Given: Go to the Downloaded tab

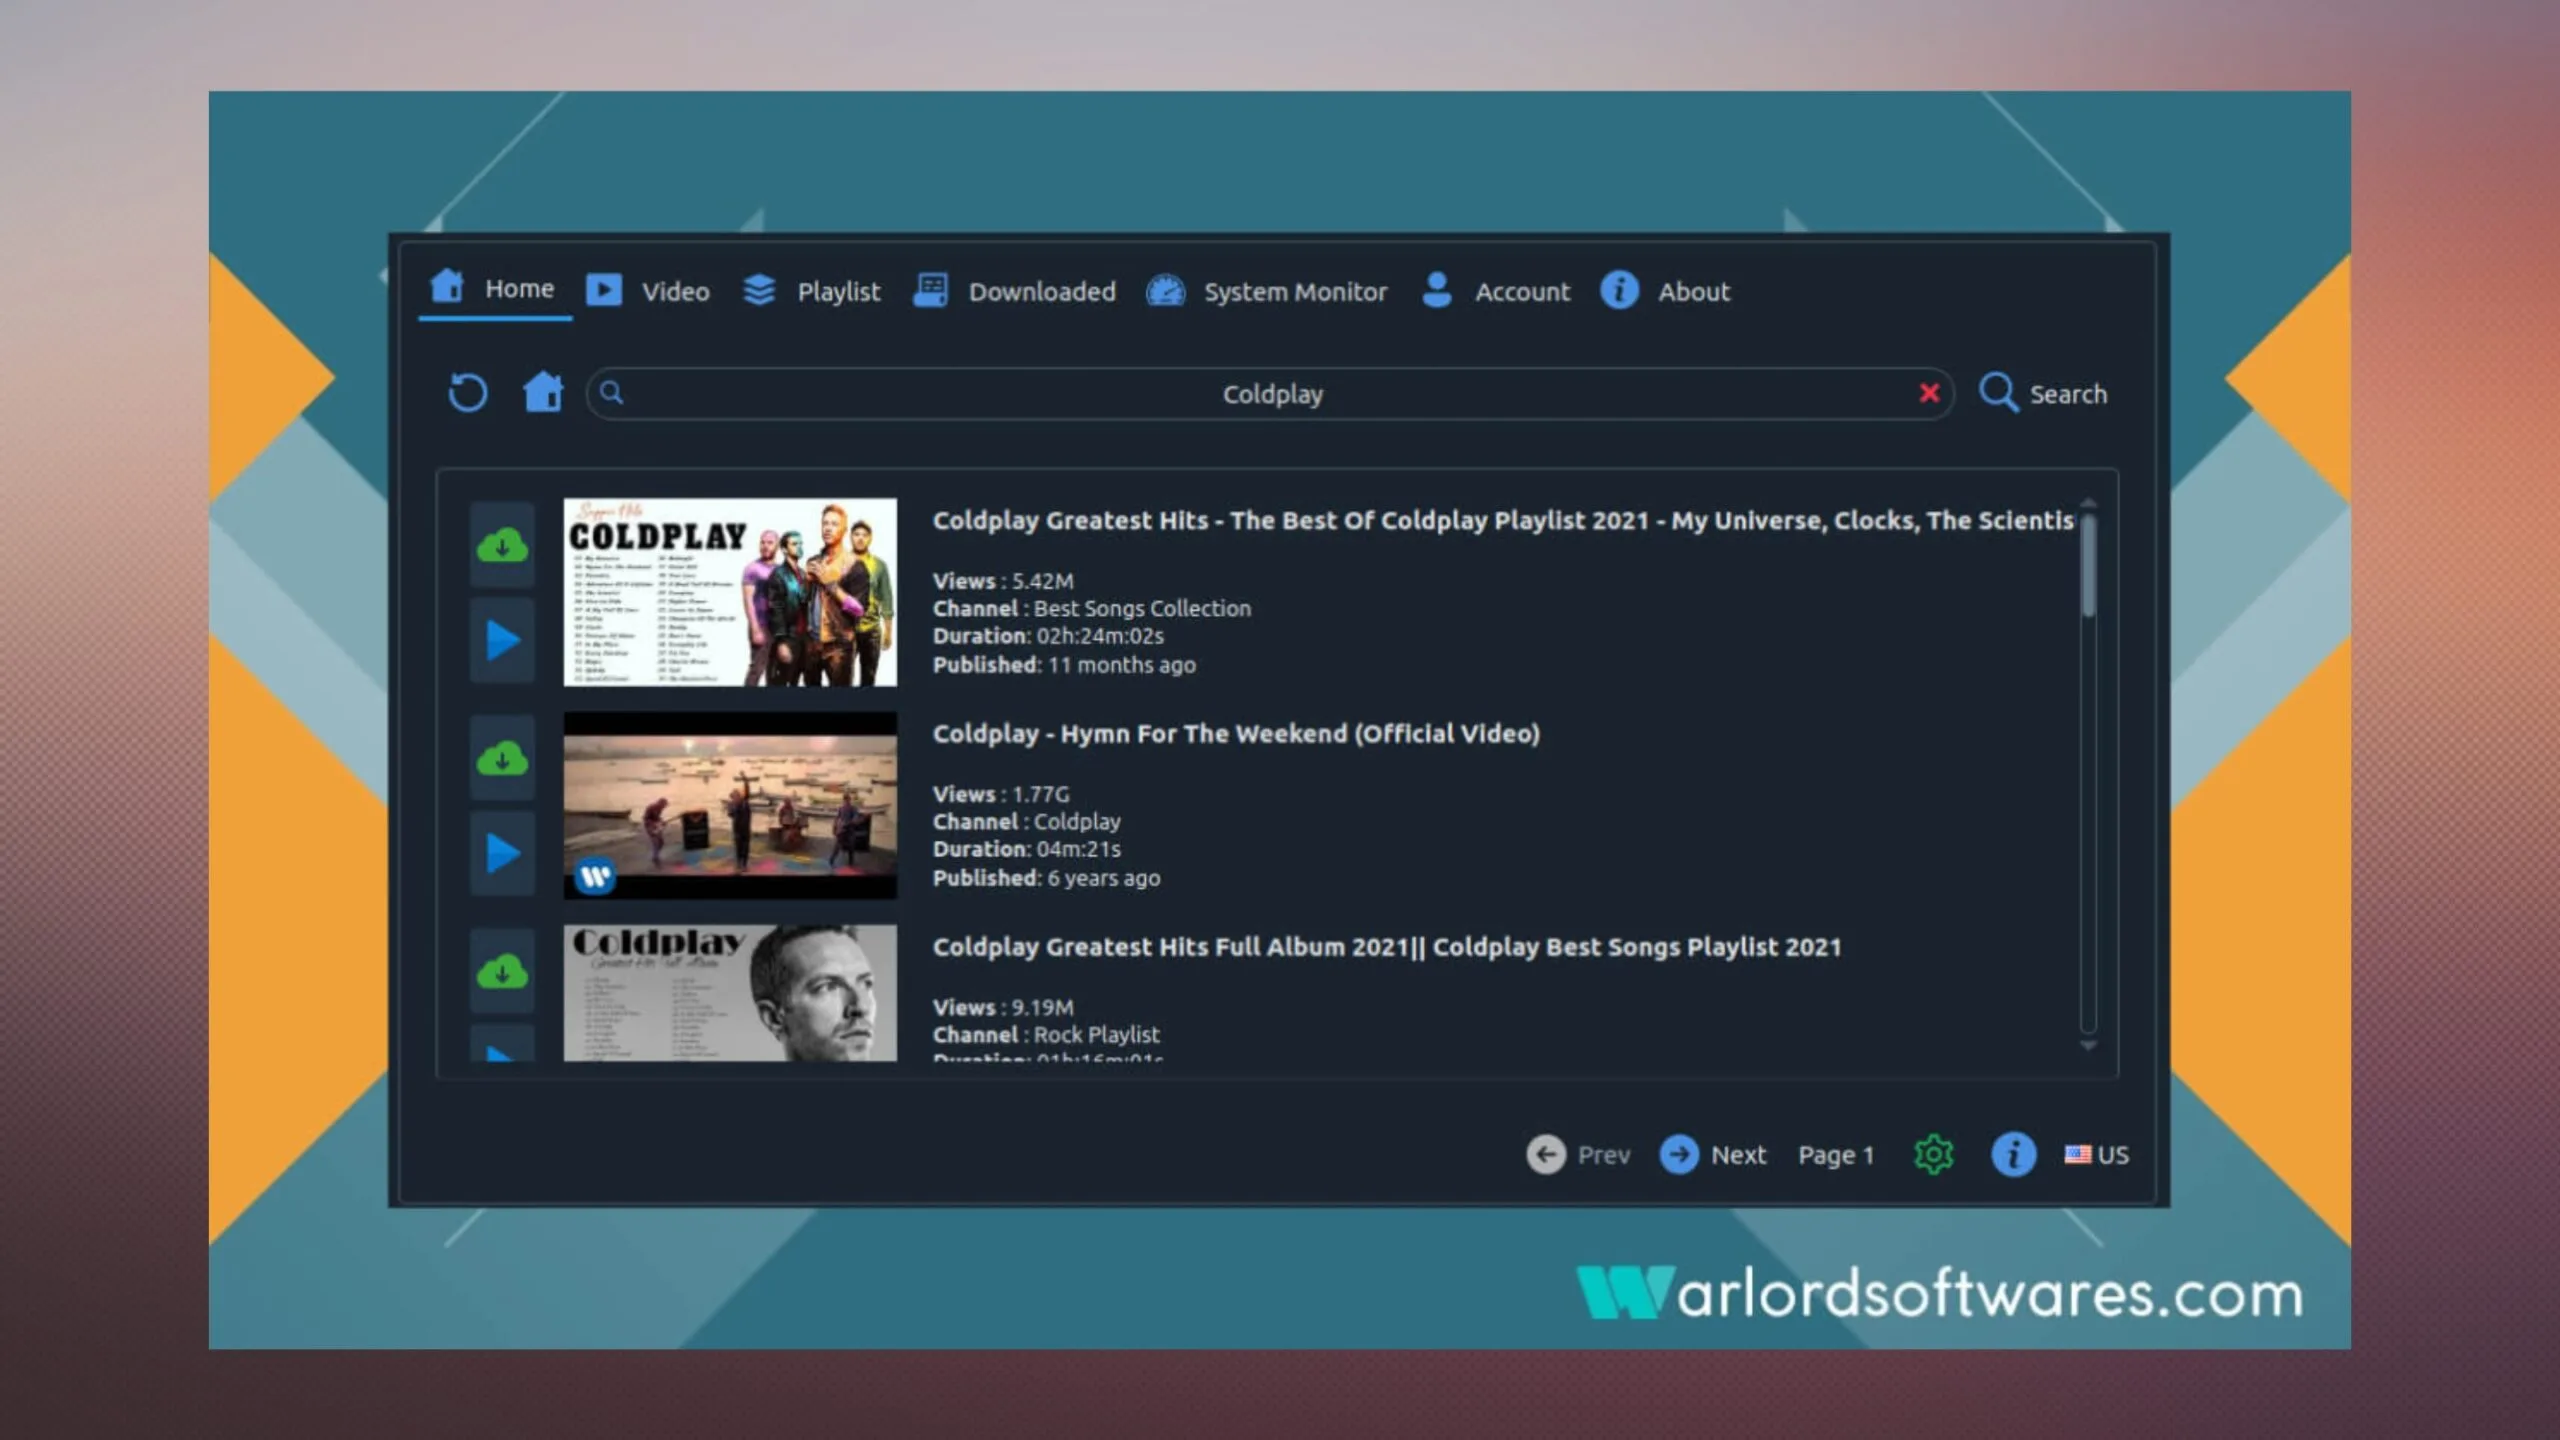Looking at the screenshot, I should point(1014,291).
